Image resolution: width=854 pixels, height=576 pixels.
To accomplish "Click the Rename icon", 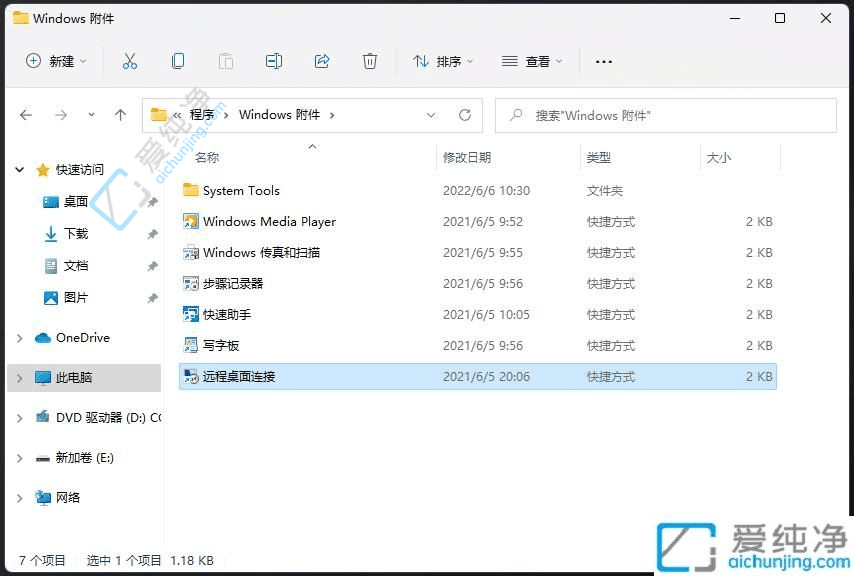I will point(273,61).
